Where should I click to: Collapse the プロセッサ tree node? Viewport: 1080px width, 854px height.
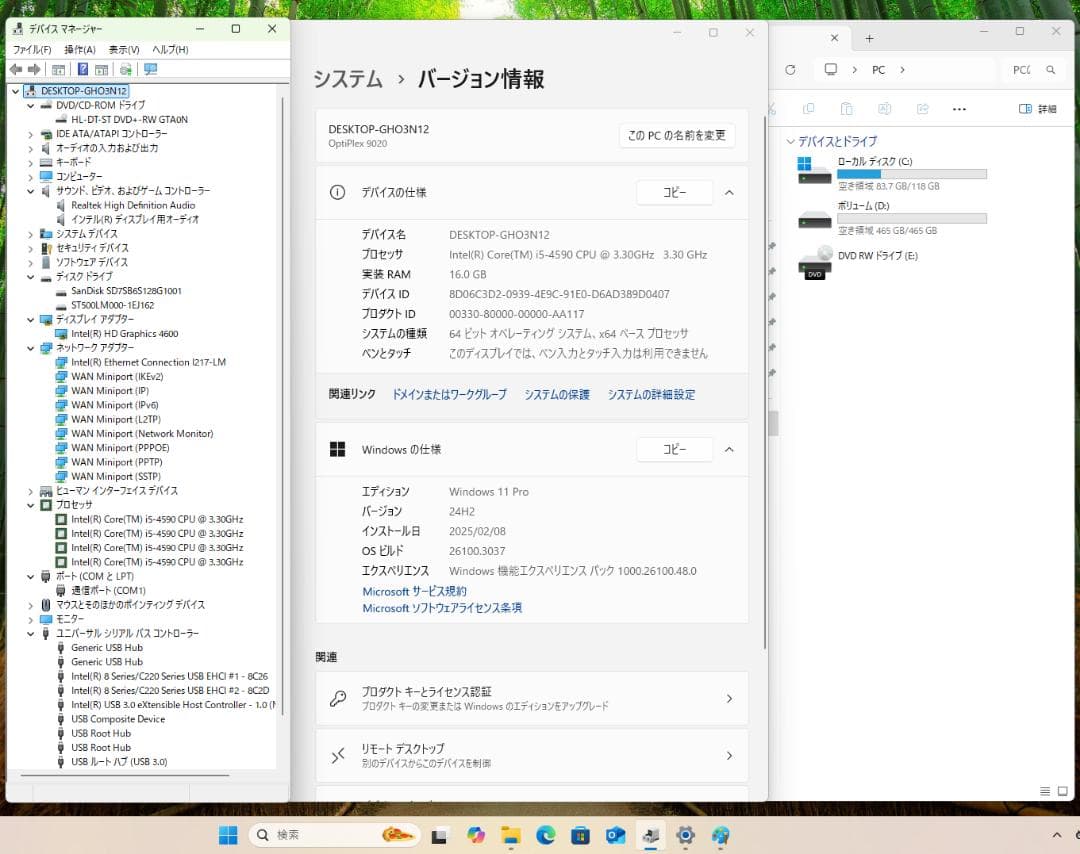32,505
